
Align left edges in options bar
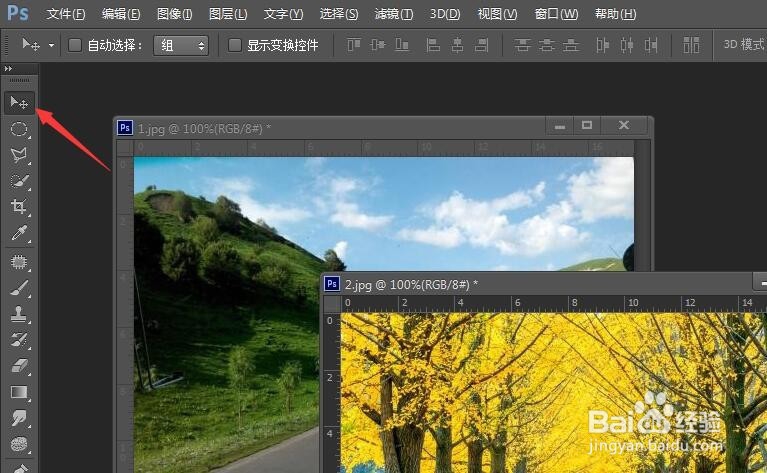click(x=432, y=45)
